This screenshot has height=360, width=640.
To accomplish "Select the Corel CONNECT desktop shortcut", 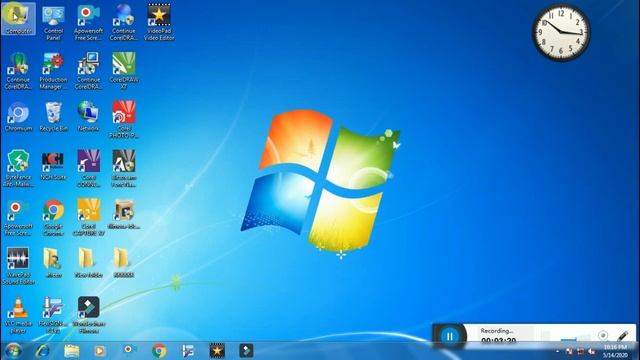I will [89, 169].
